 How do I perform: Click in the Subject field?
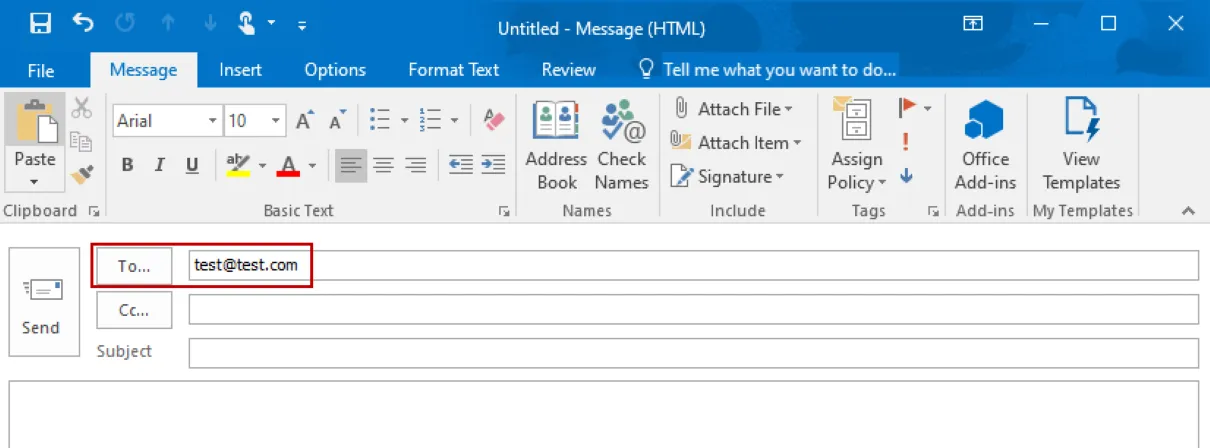click(693, 353)
